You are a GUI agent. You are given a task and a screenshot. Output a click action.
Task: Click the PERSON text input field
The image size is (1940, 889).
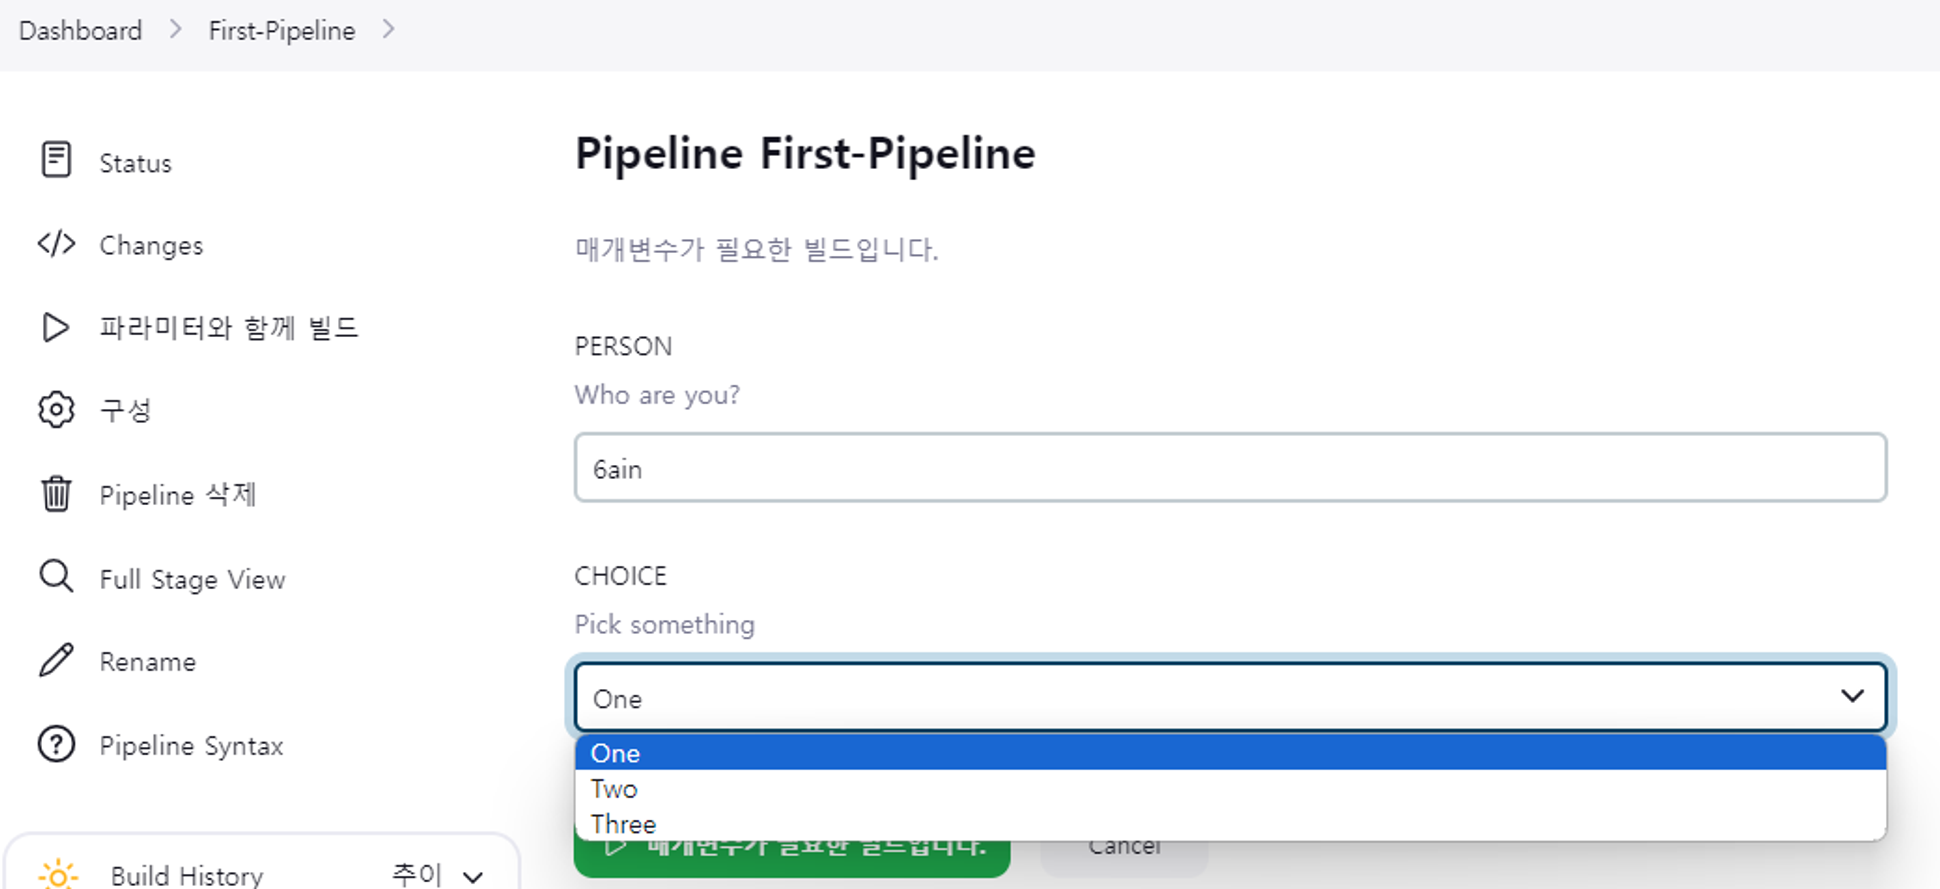pos(1230,468)
